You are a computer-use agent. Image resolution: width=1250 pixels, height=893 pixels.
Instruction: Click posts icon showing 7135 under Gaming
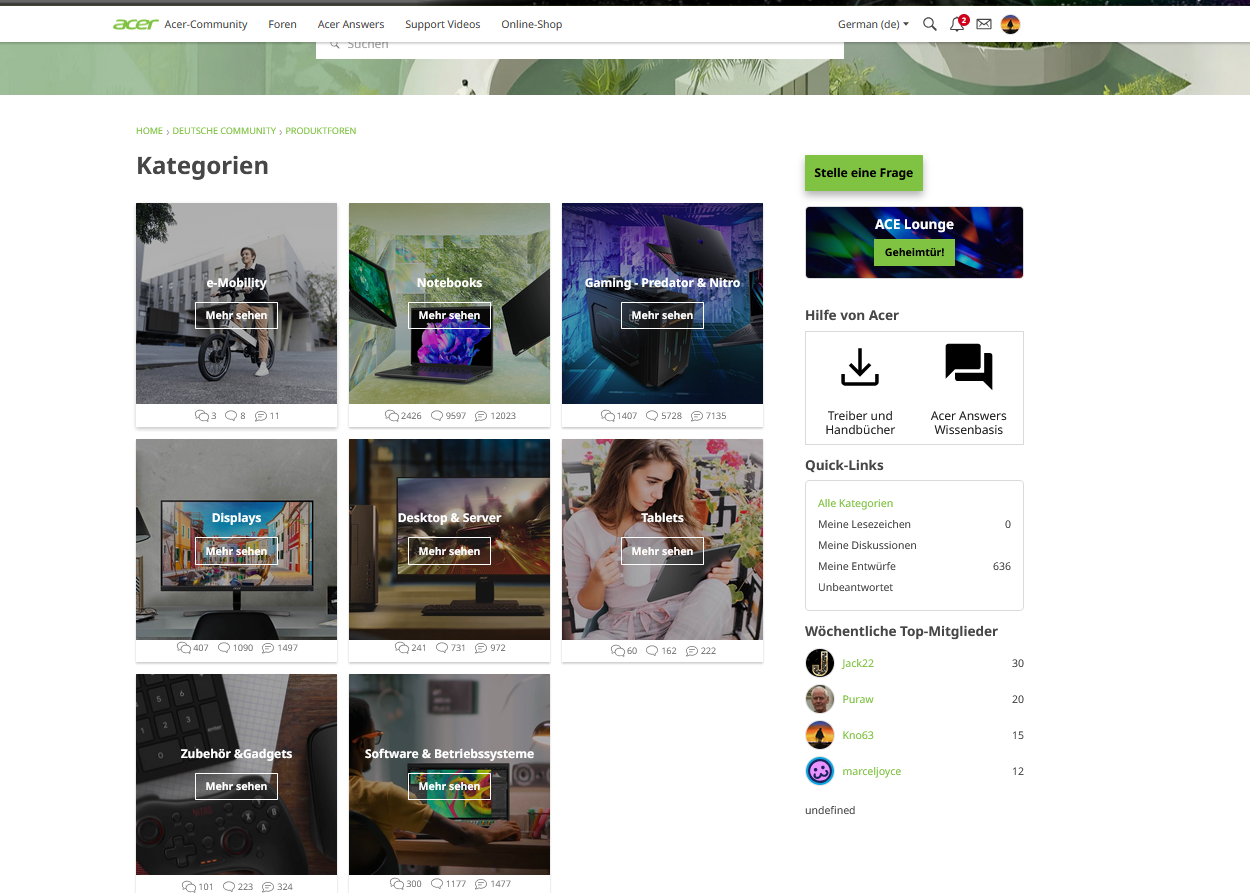(x=697, y=415)
